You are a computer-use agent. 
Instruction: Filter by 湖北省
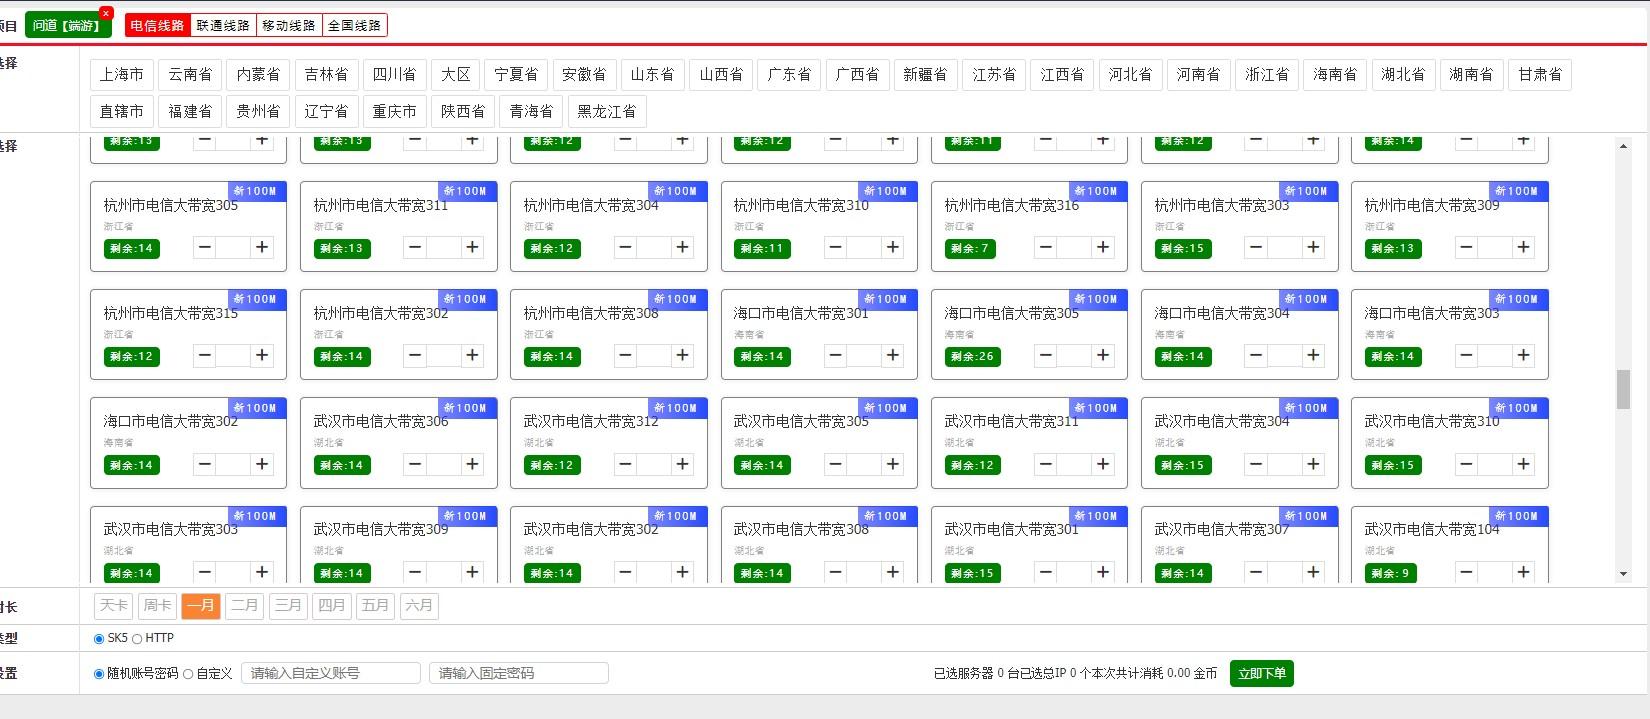pyautogui.click(x=1403, y=74)
